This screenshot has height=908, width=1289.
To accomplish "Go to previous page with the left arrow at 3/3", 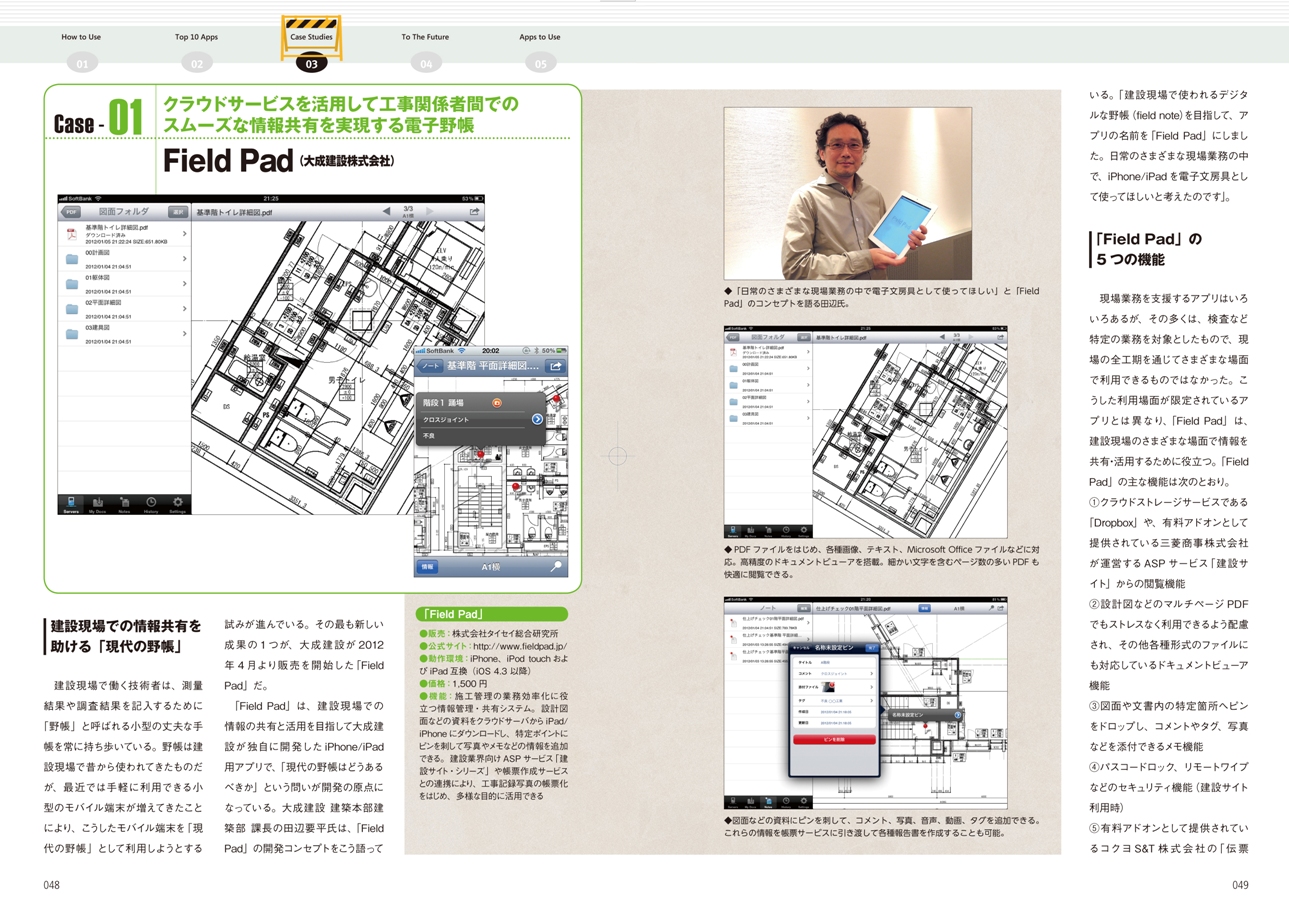I will coord(386,212).
